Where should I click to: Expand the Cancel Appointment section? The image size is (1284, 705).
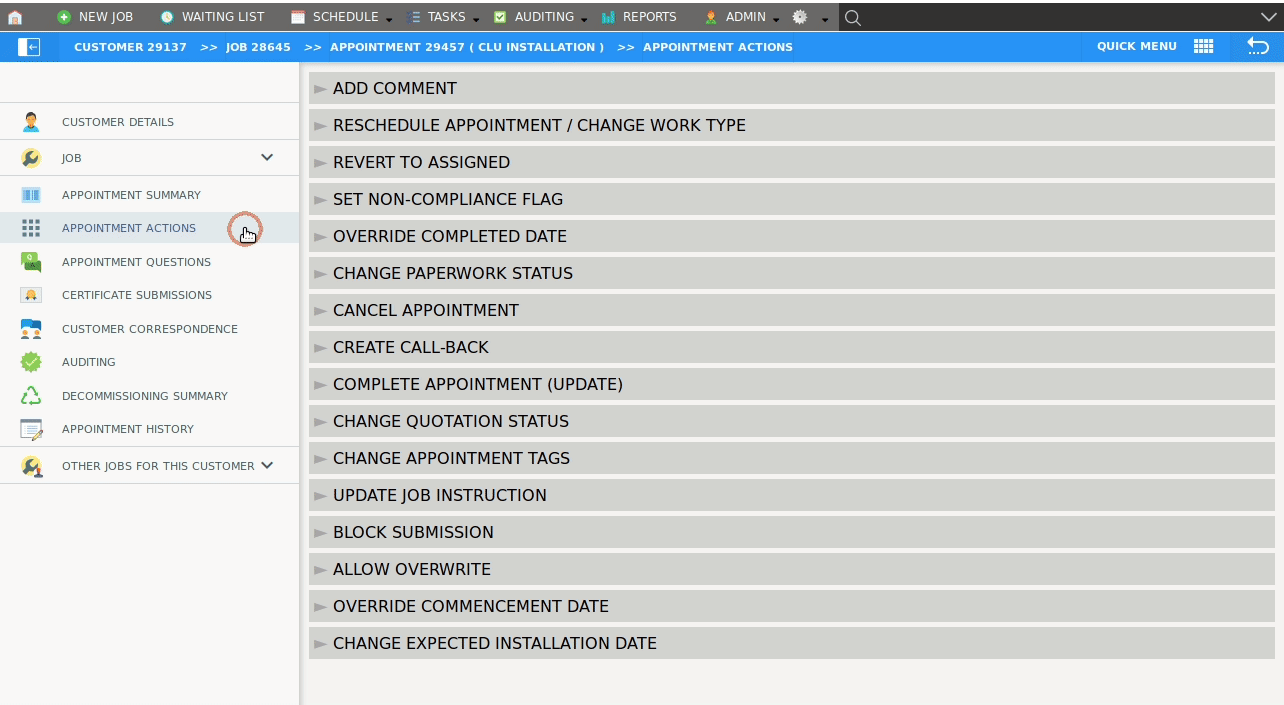[425, 310]
